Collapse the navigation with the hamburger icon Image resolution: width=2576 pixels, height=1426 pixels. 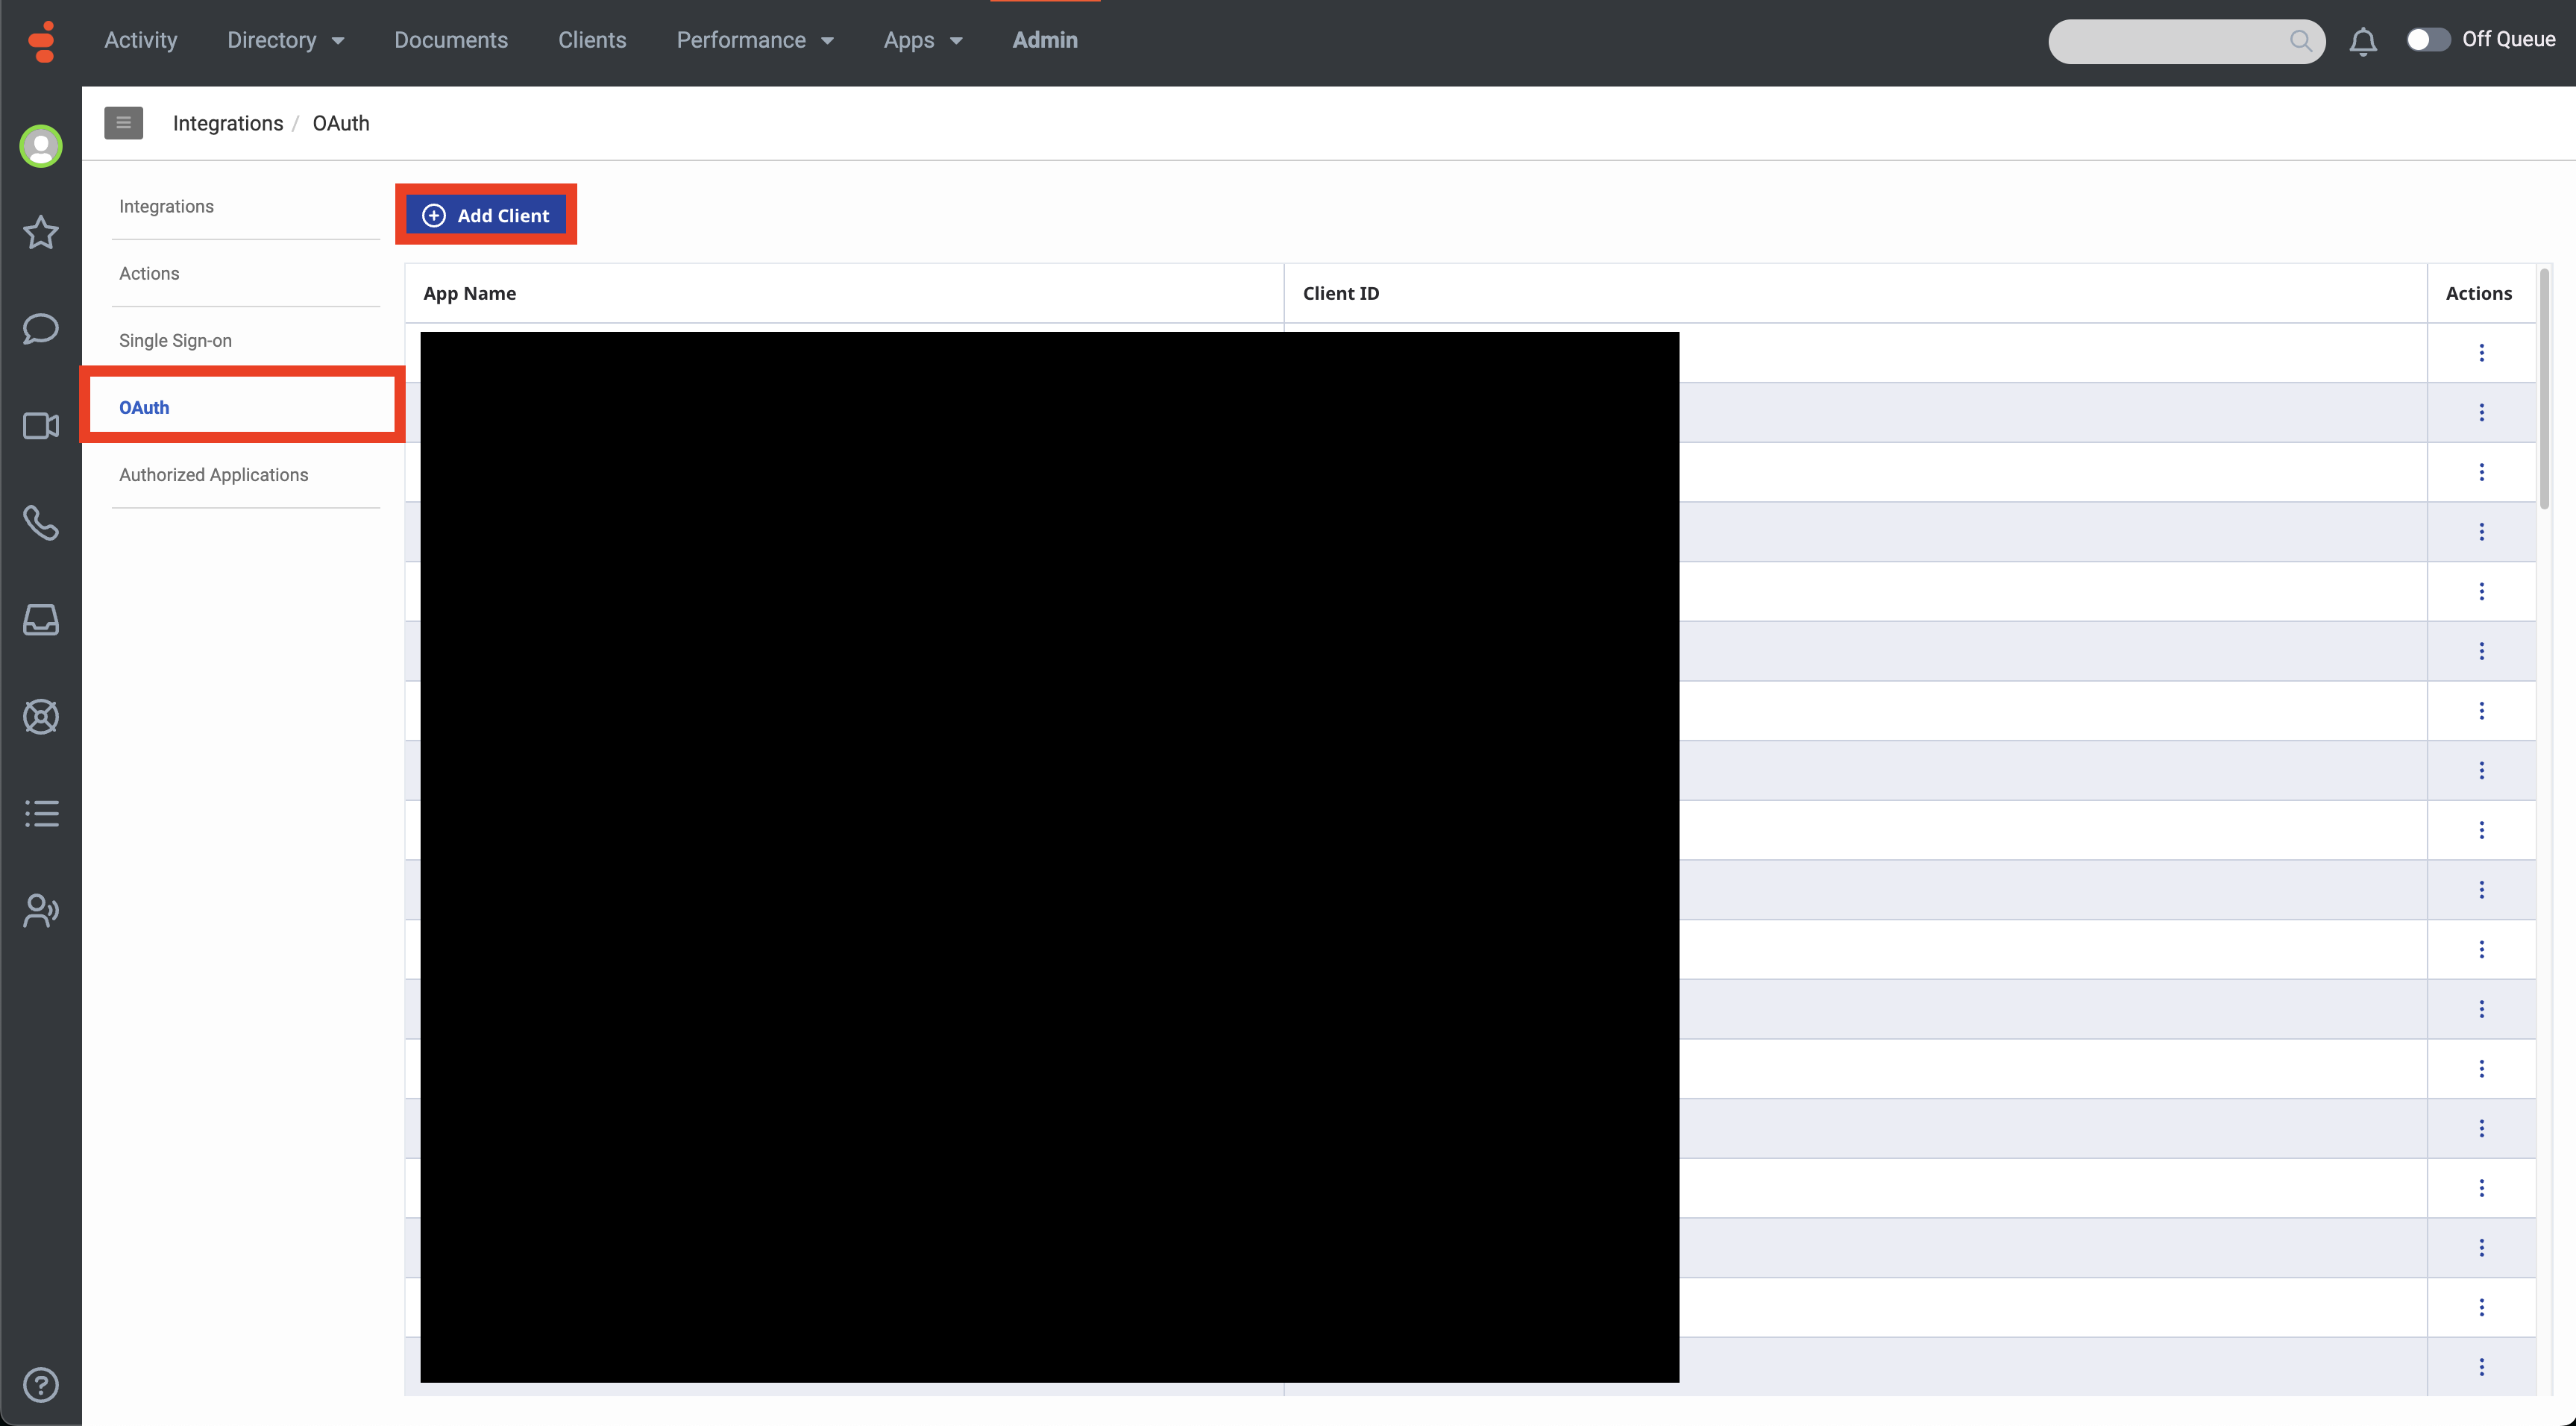click(x=123, y=122)
